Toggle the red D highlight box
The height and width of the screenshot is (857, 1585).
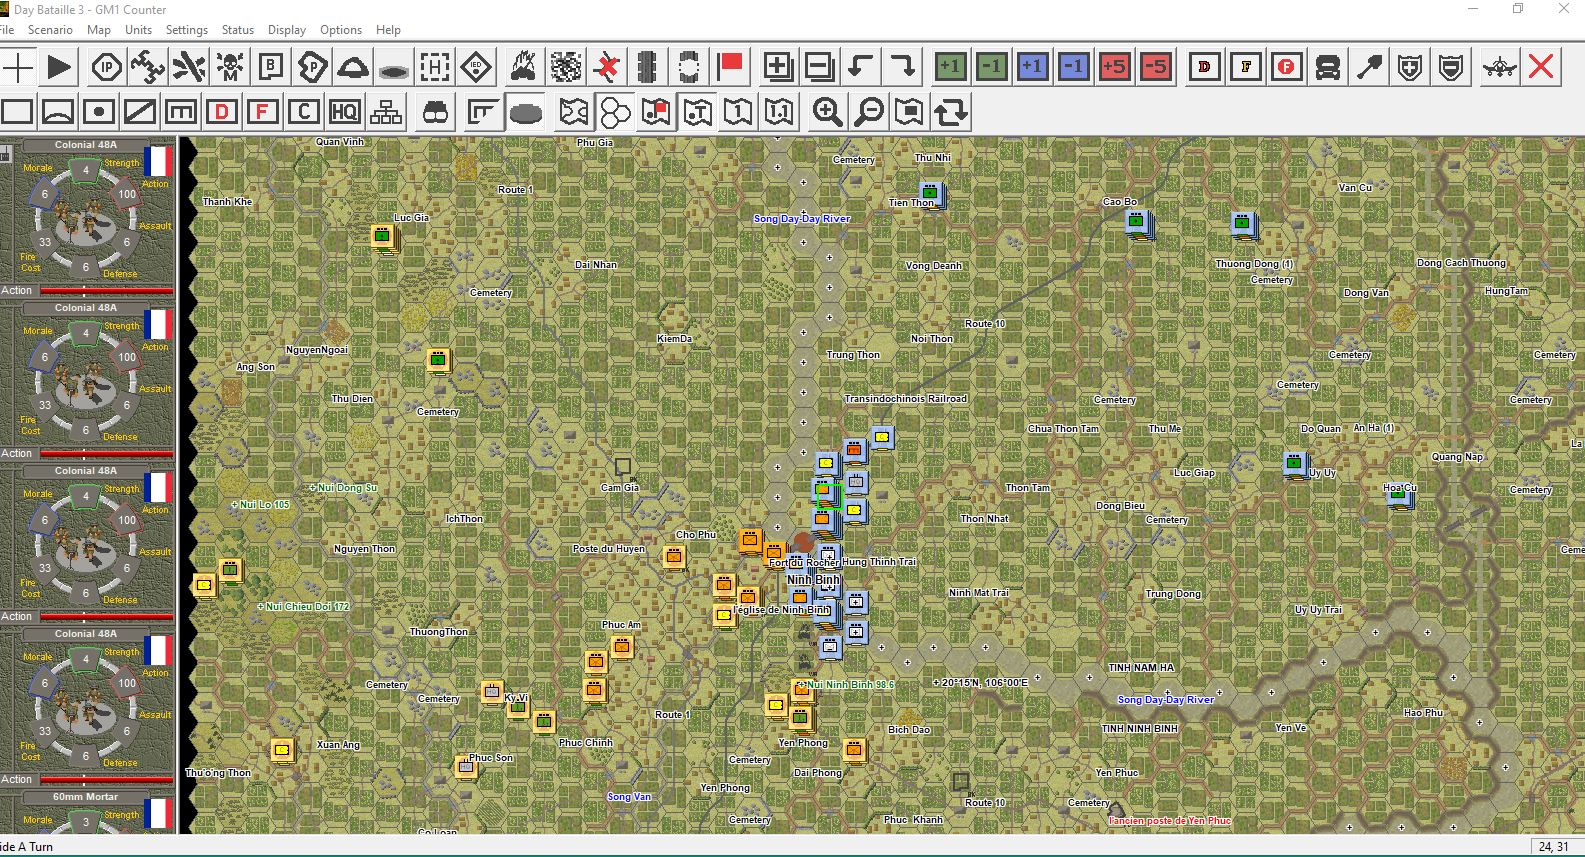222,112
